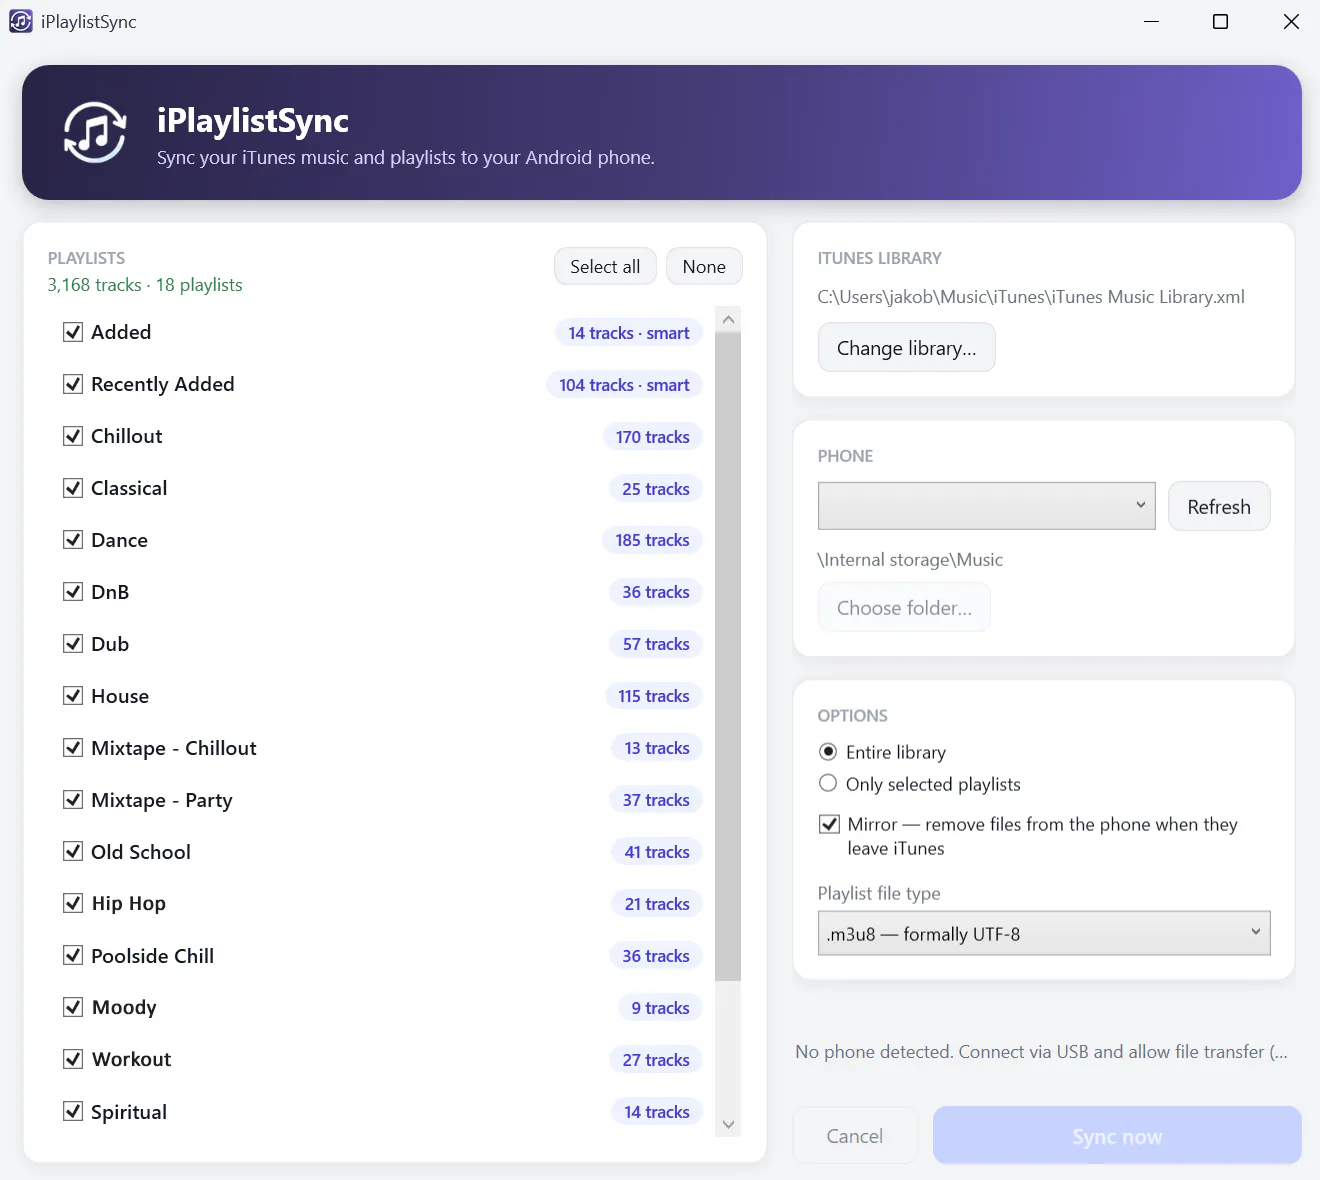
Task: Click the playlist list scrollbar thumb
Action: tap(728, 656)
